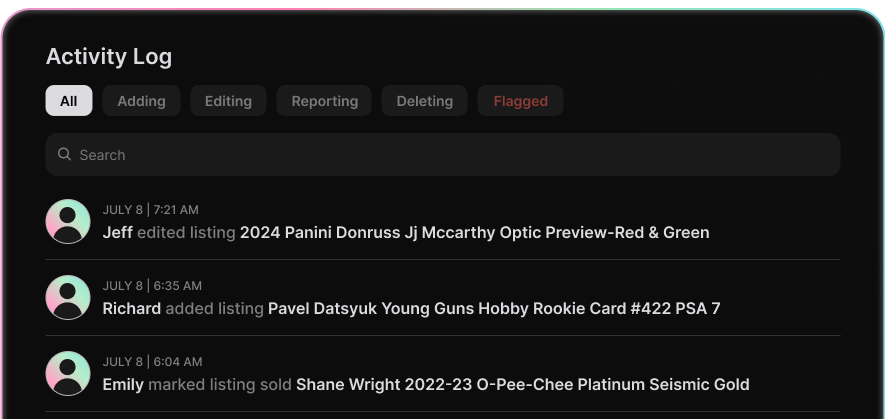Viewport: 885px width, 419px height.
Task: Open 2024 Panini Donruss Jj Mccarthy listing
Action: click(474, 233)
